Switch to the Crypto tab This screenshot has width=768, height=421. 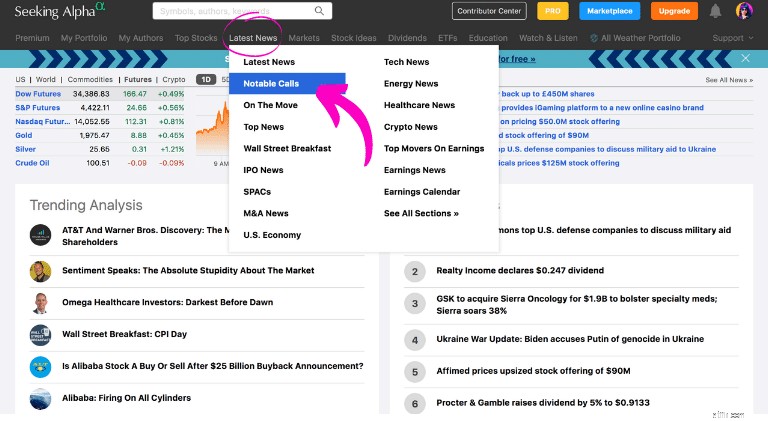click(174, 79)
